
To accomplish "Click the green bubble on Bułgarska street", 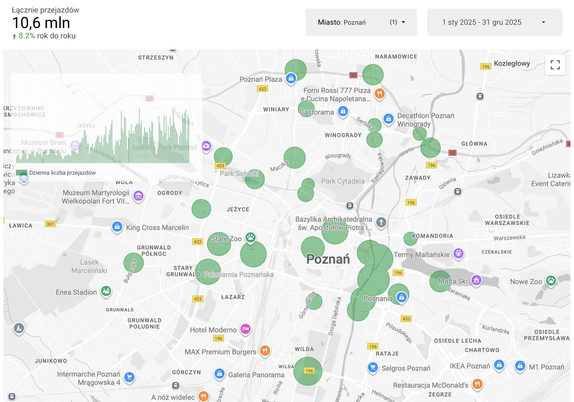I will [x=134, y=263].
